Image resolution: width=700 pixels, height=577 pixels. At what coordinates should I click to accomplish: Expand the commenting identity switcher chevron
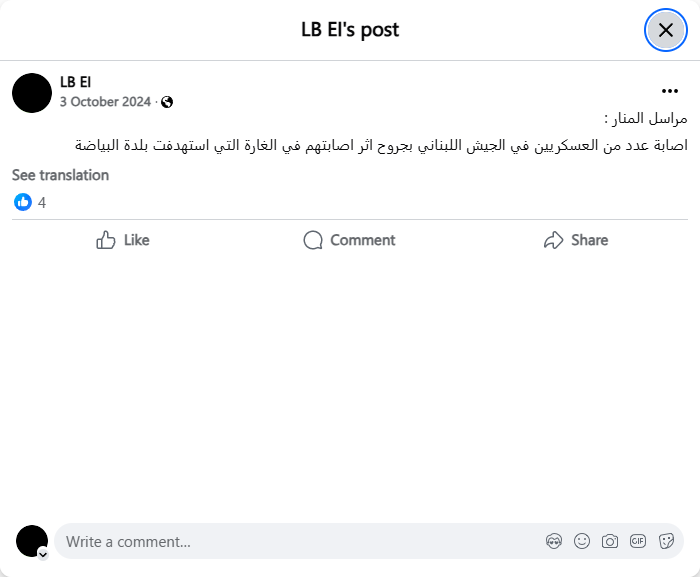tap(43, 553)
